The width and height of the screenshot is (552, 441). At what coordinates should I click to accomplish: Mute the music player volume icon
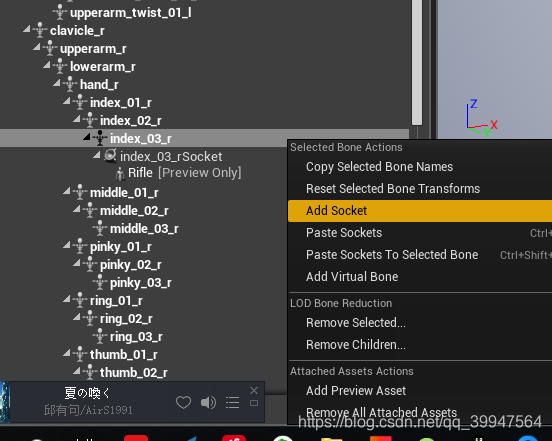208,402
